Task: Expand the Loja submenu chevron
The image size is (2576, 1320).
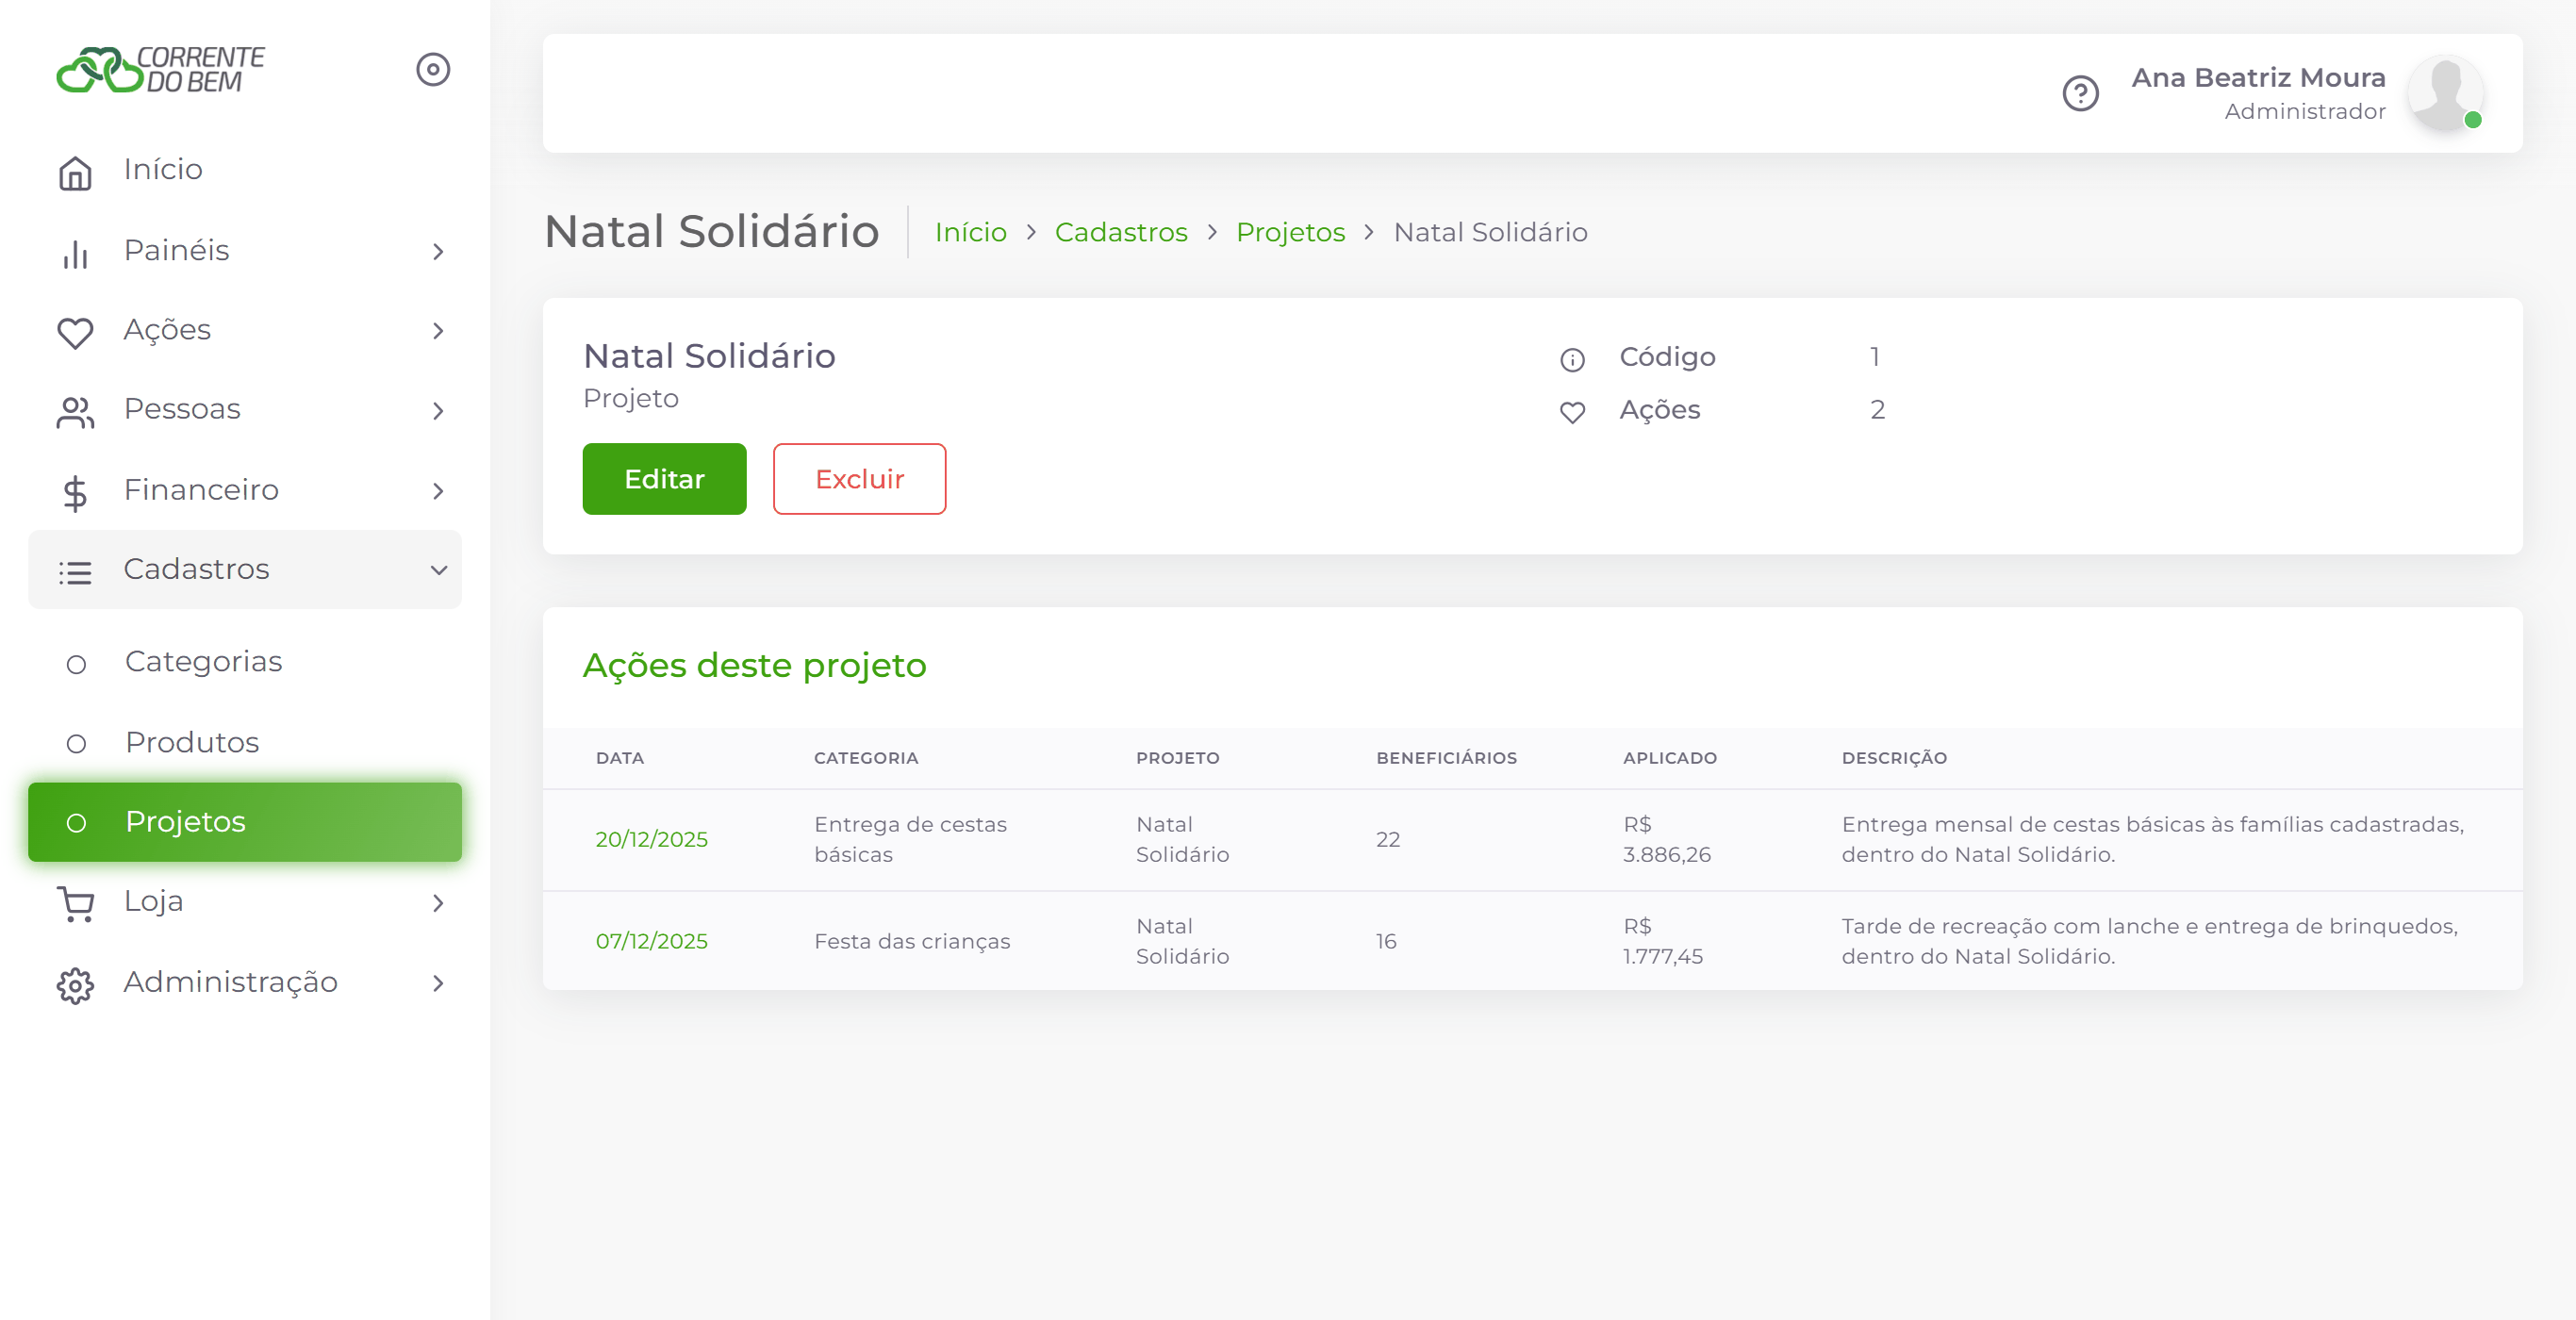Action: (438, 903)
